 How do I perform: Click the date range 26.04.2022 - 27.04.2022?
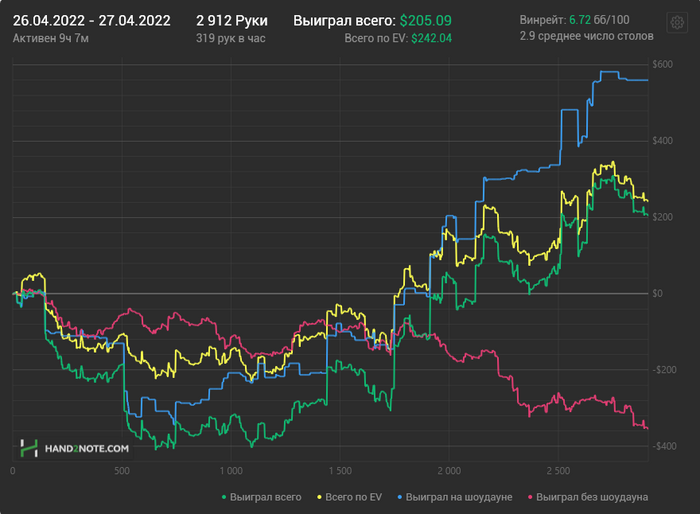click(x=92, y=21)
